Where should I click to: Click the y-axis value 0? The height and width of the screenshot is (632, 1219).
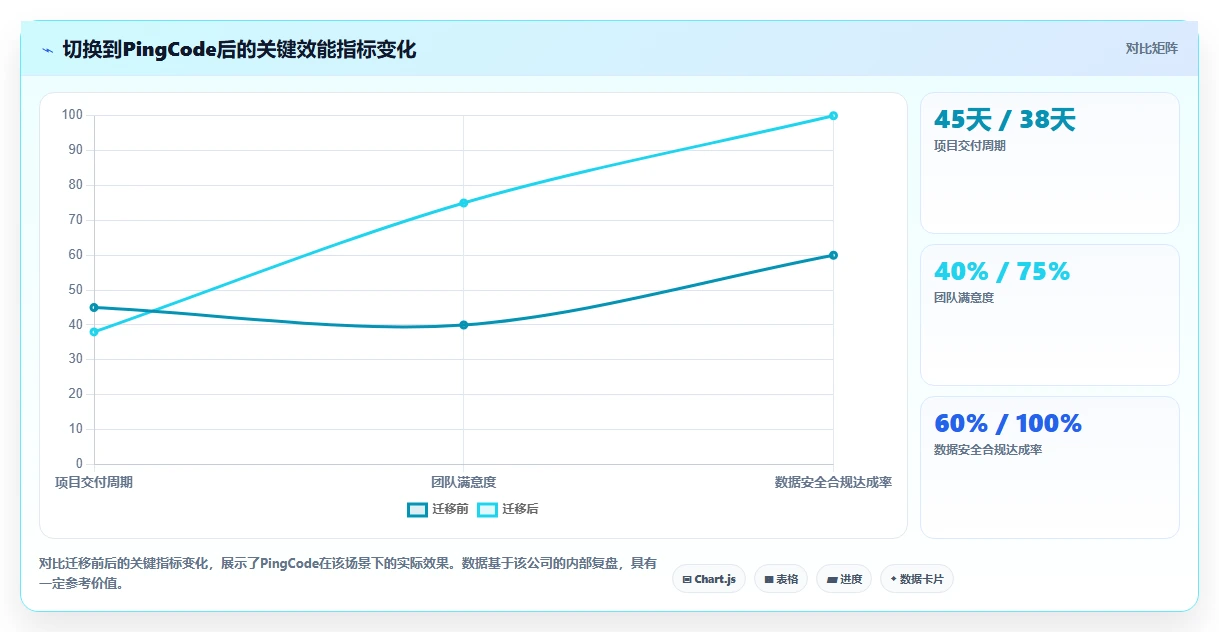pyautogui.click(x=79, y=464)
